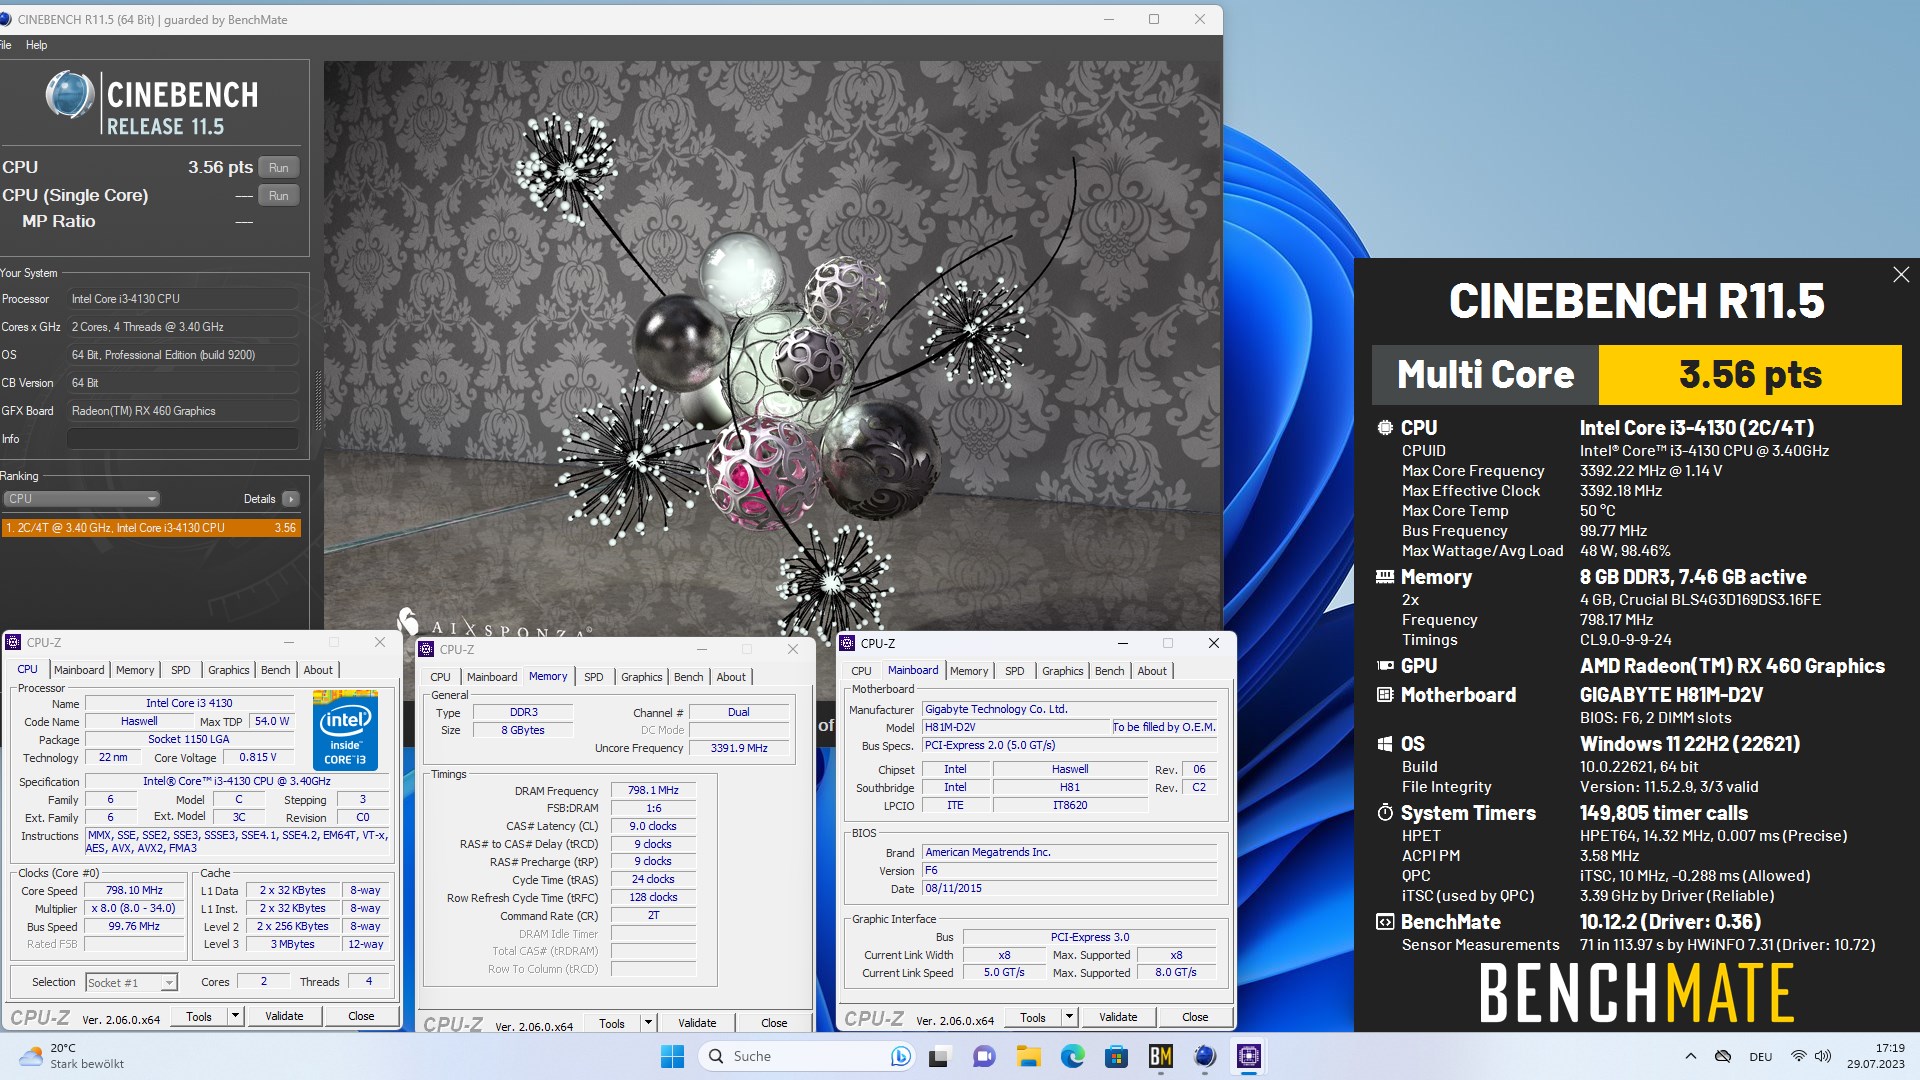Open Graphics tab in left CPU-Z window
Viewport: 1920px width, 1080px height.
coord(229,670)
